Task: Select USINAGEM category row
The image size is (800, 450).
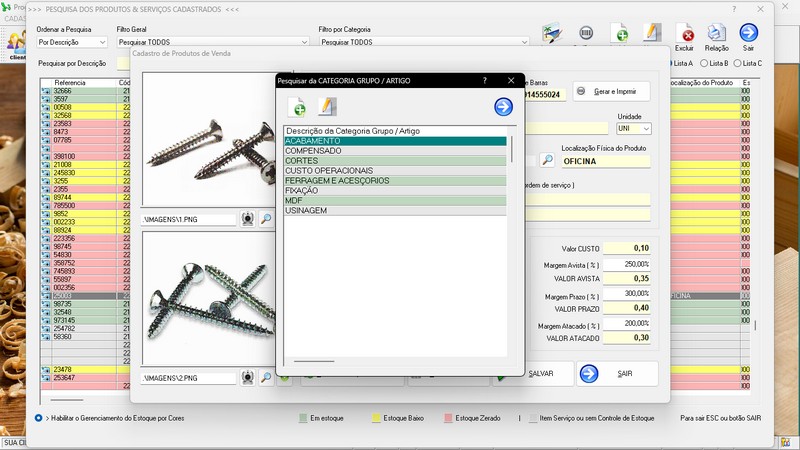Action: tap(395, 211)
